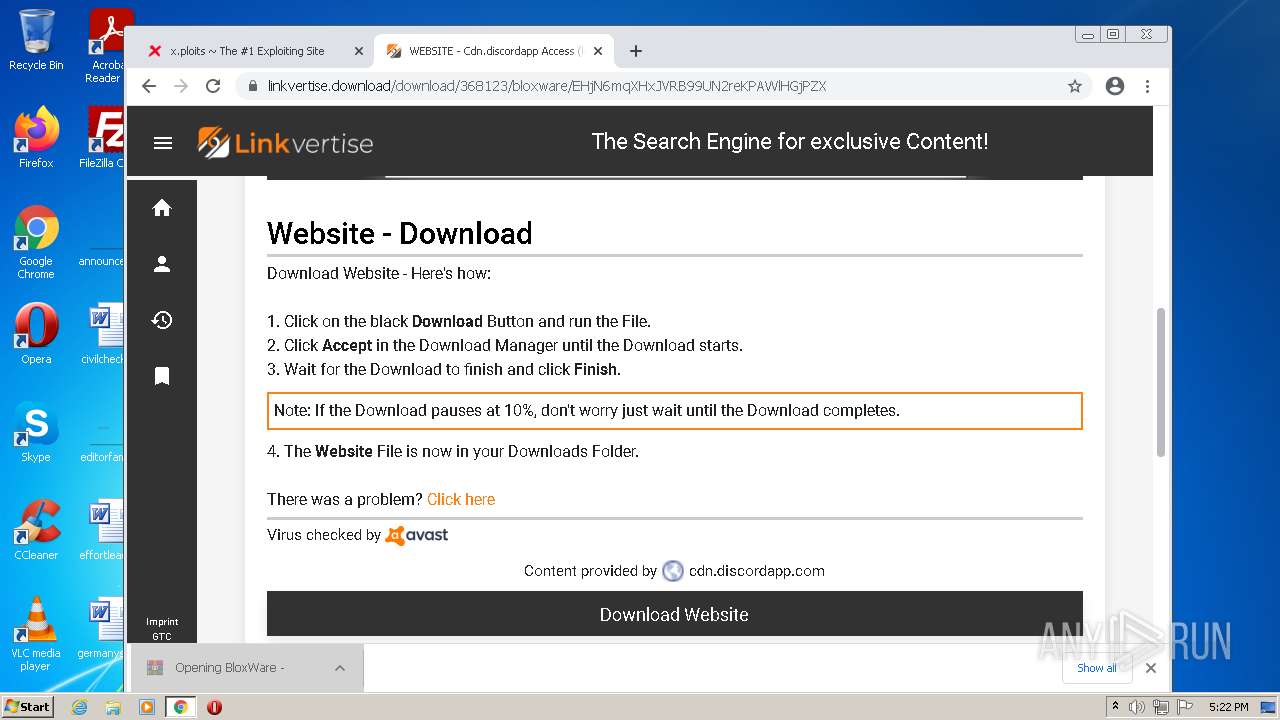Click the address bar URL
The height and width of the screenshot is (720, 1280).
coord(547,86)
